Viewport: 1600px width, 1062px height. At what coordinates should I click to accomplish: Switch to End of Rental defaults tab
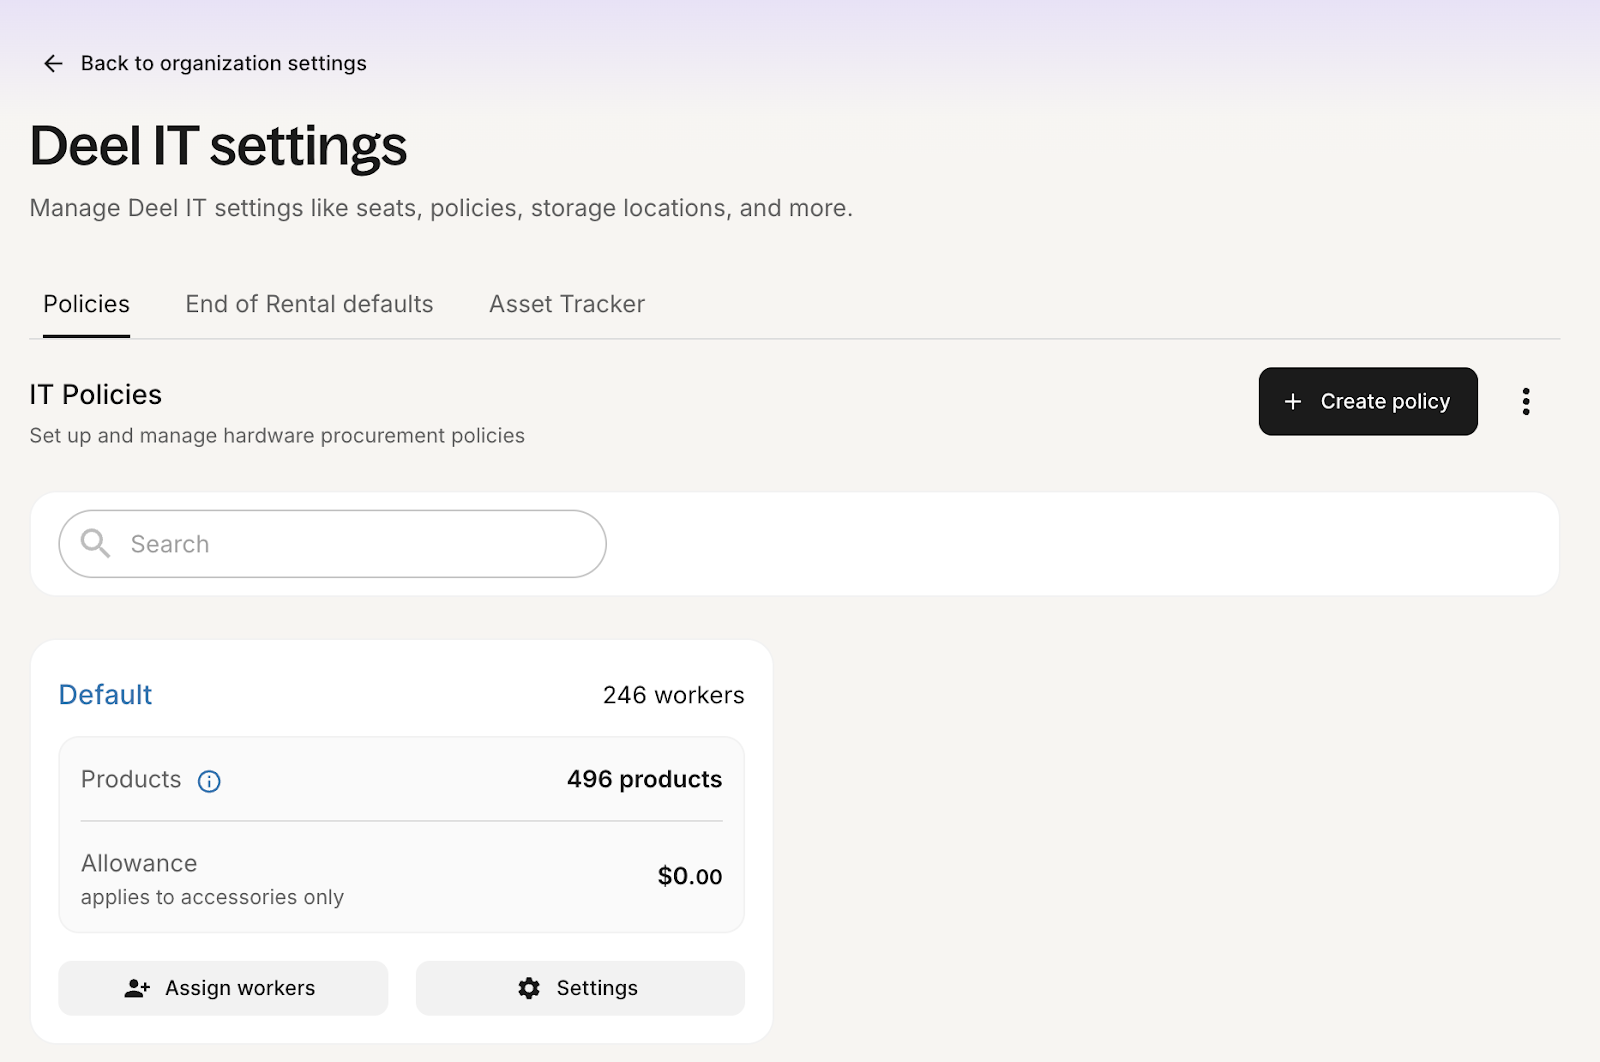pyautogui.click(x=309, y=304)
